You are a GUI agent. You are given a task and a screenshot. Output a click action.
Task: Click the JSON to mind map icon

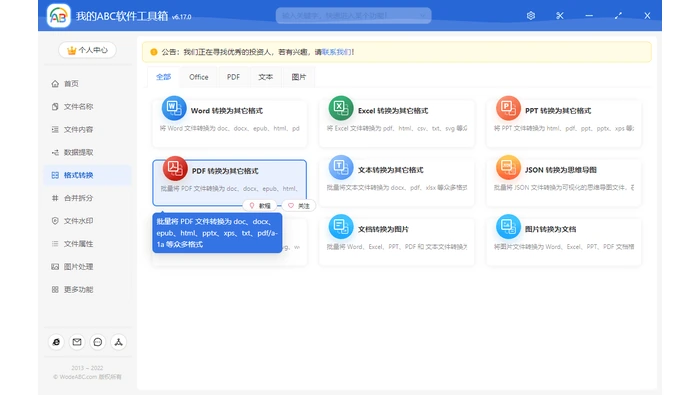click(x=508, y=167)
